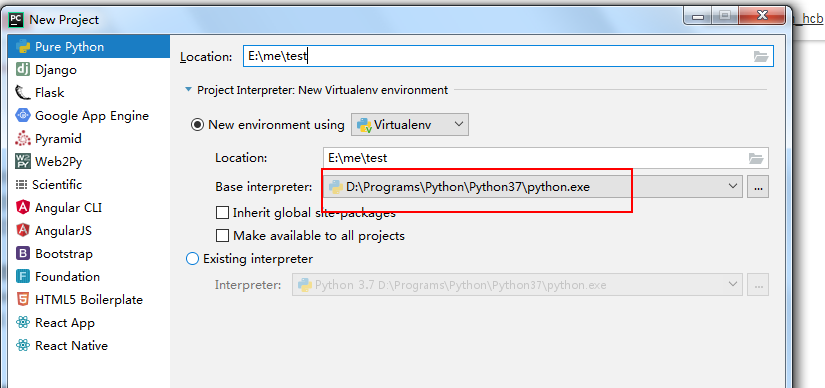Choose the Angular CLI icon
Image resolution: width=825 pixels, height=388 pixels.
tap(23, 207)
